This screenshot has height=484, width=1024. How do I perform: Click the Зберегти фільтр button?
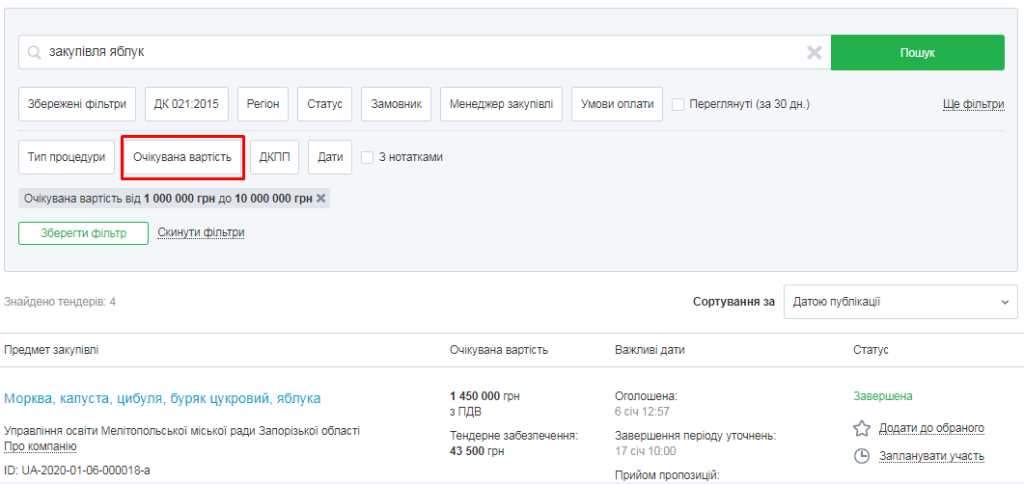pos(83,233)
